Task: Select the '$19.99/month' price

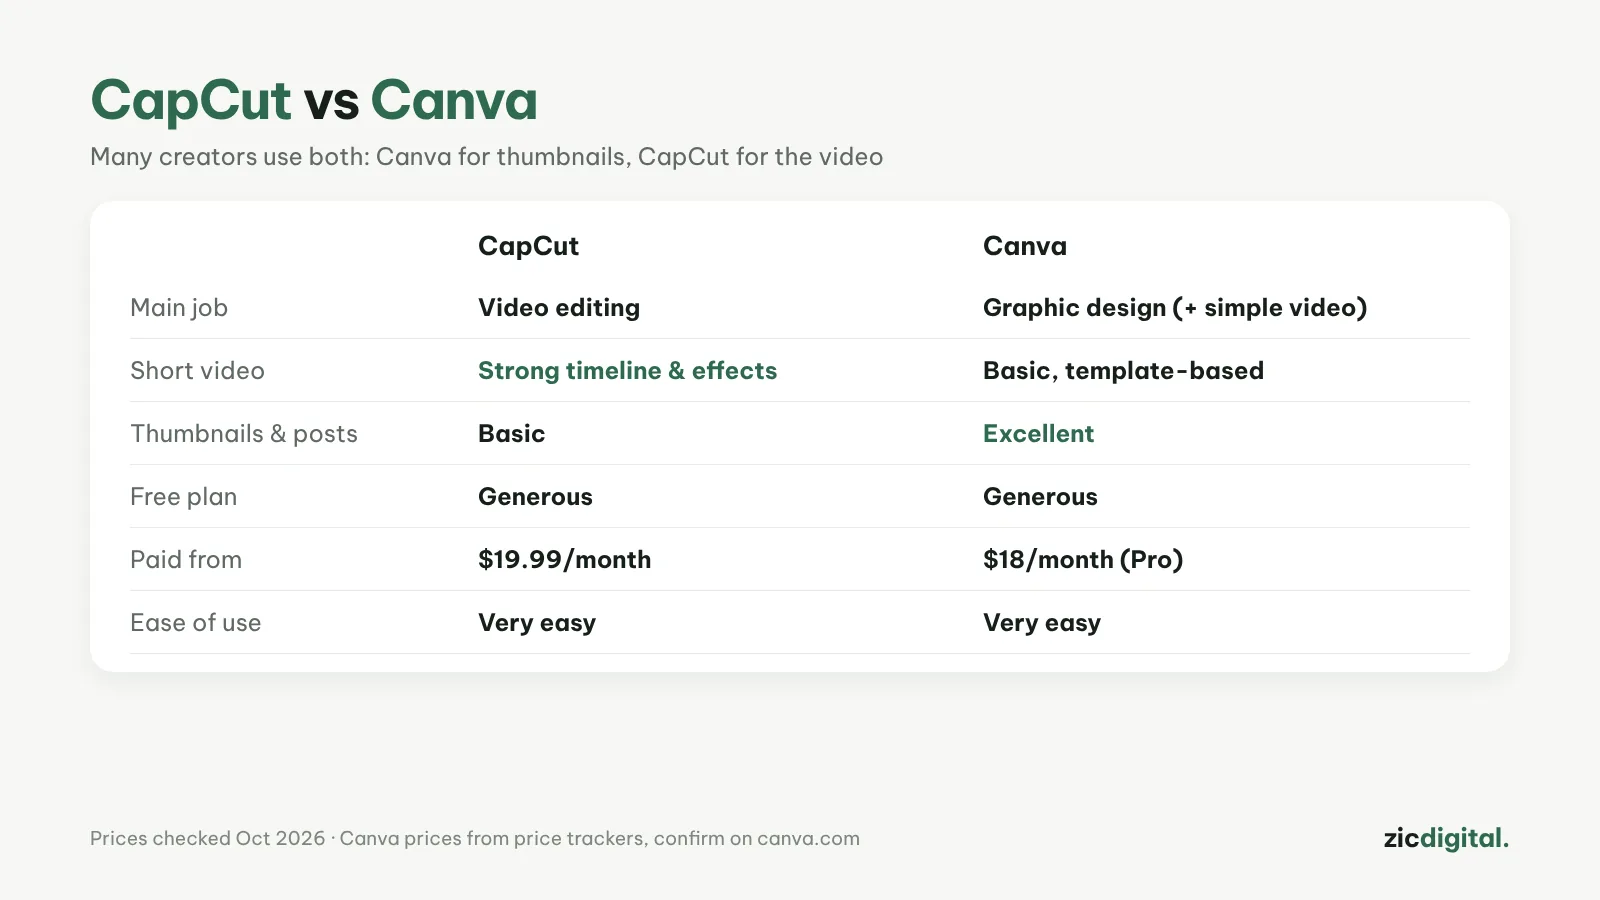Action: click(564, 560)
